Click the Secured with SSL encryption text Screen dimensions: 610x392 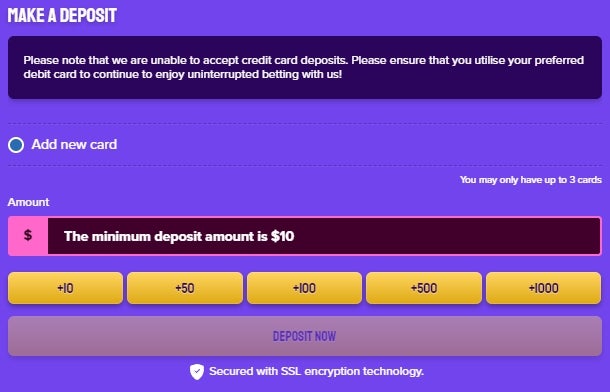(316, 371)
